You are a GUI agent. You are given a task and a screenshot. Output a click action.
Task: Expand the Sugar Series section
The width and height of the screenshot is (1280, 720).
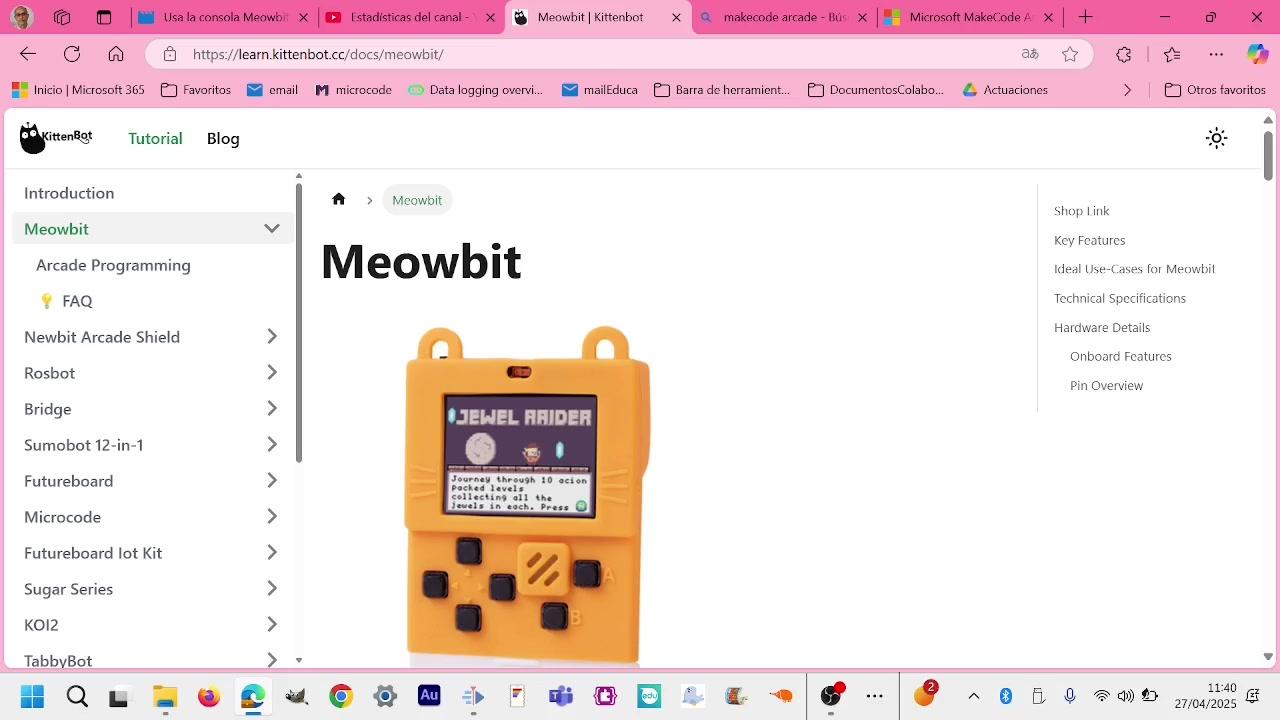click(272, 589)
